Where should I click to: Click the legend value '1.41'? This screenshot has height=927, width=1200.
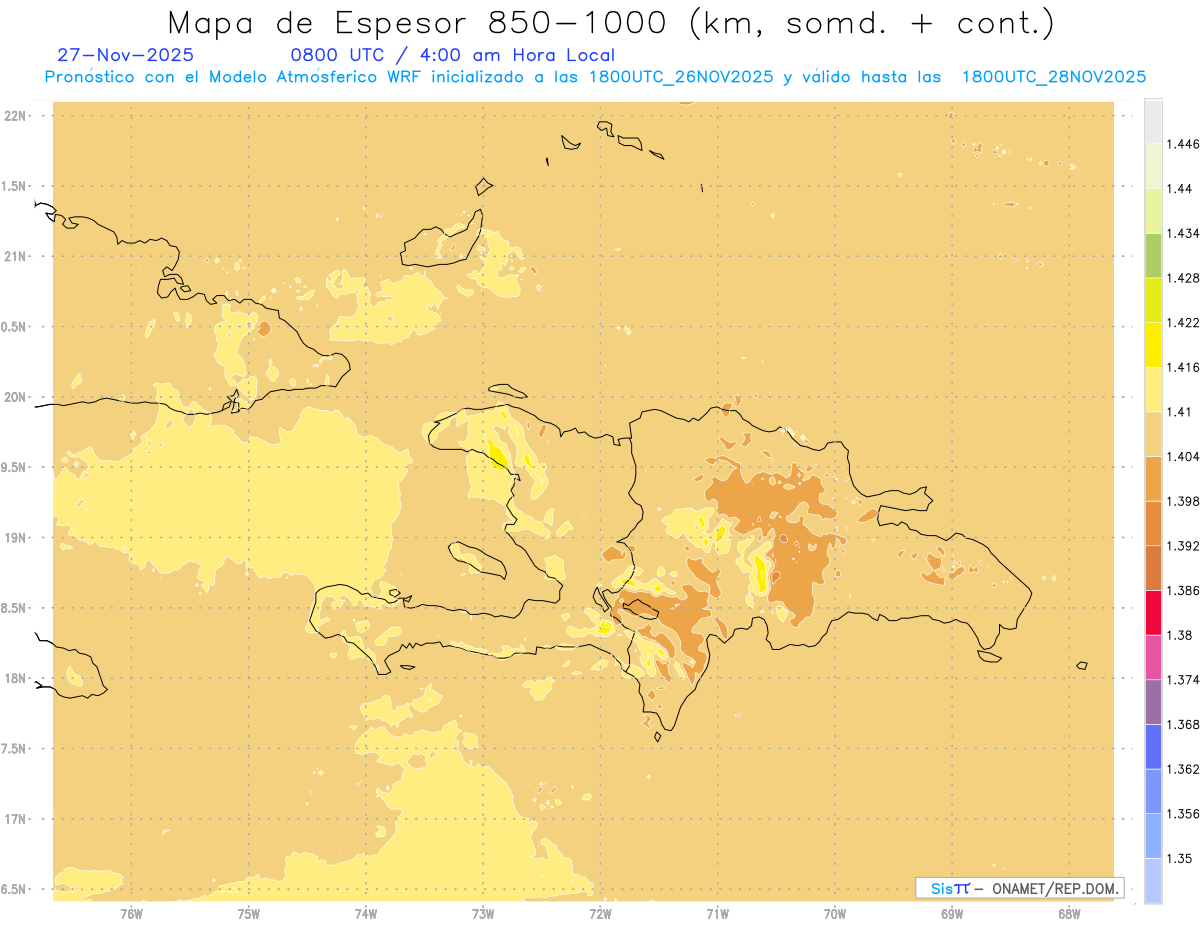[1180, 412]
